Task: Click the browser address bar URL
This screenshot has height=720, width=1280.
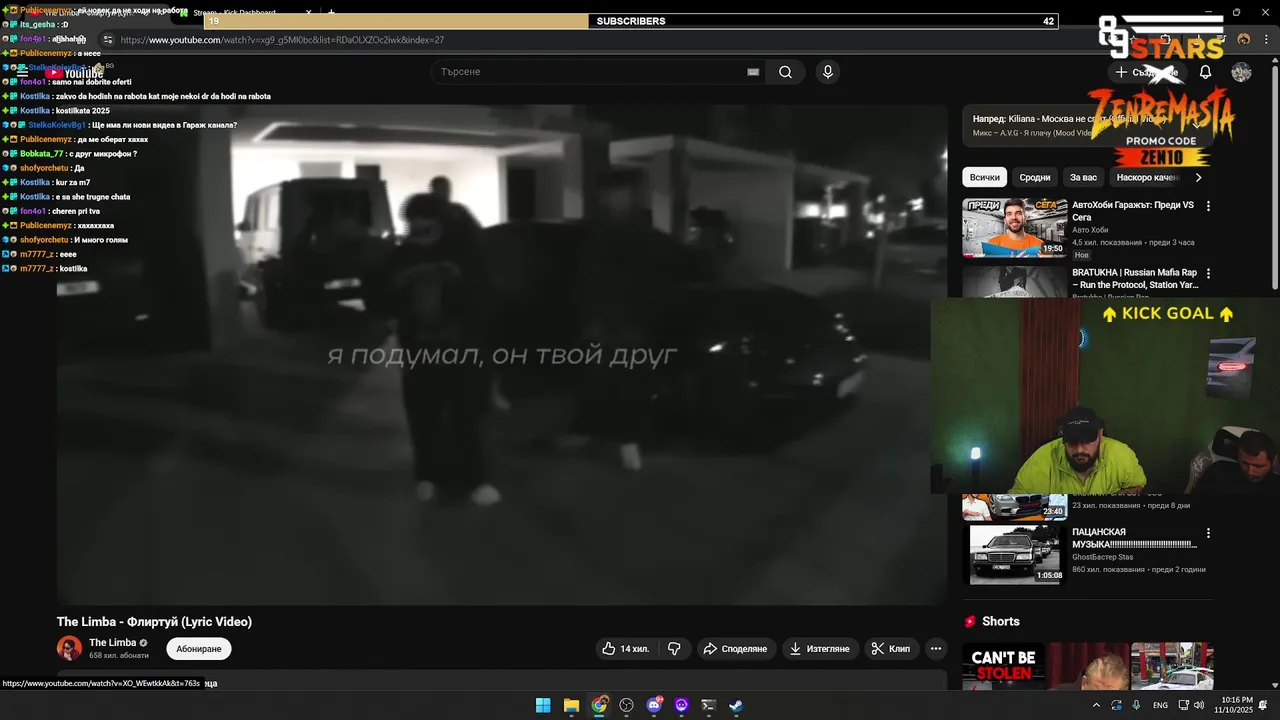Action: (282, 40)
